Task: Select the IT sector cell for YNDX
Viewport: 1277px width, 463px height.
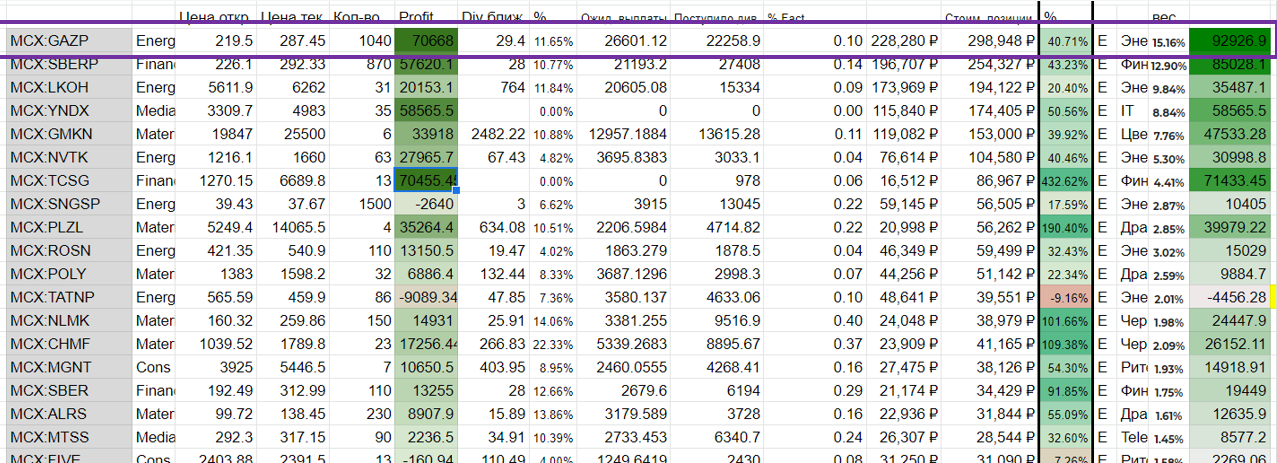Action: 1133,110
